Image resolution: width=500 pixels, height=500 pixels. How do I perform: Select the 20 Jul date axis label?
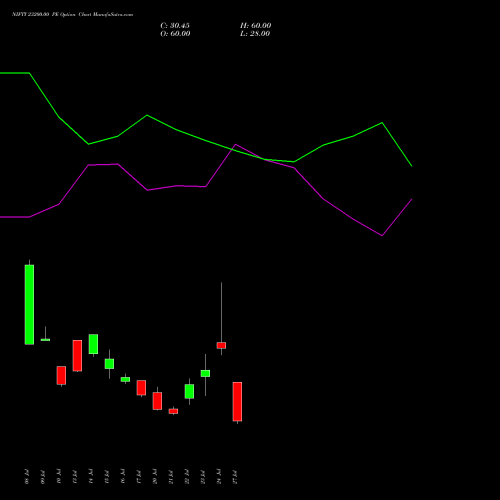click(155, 477)
